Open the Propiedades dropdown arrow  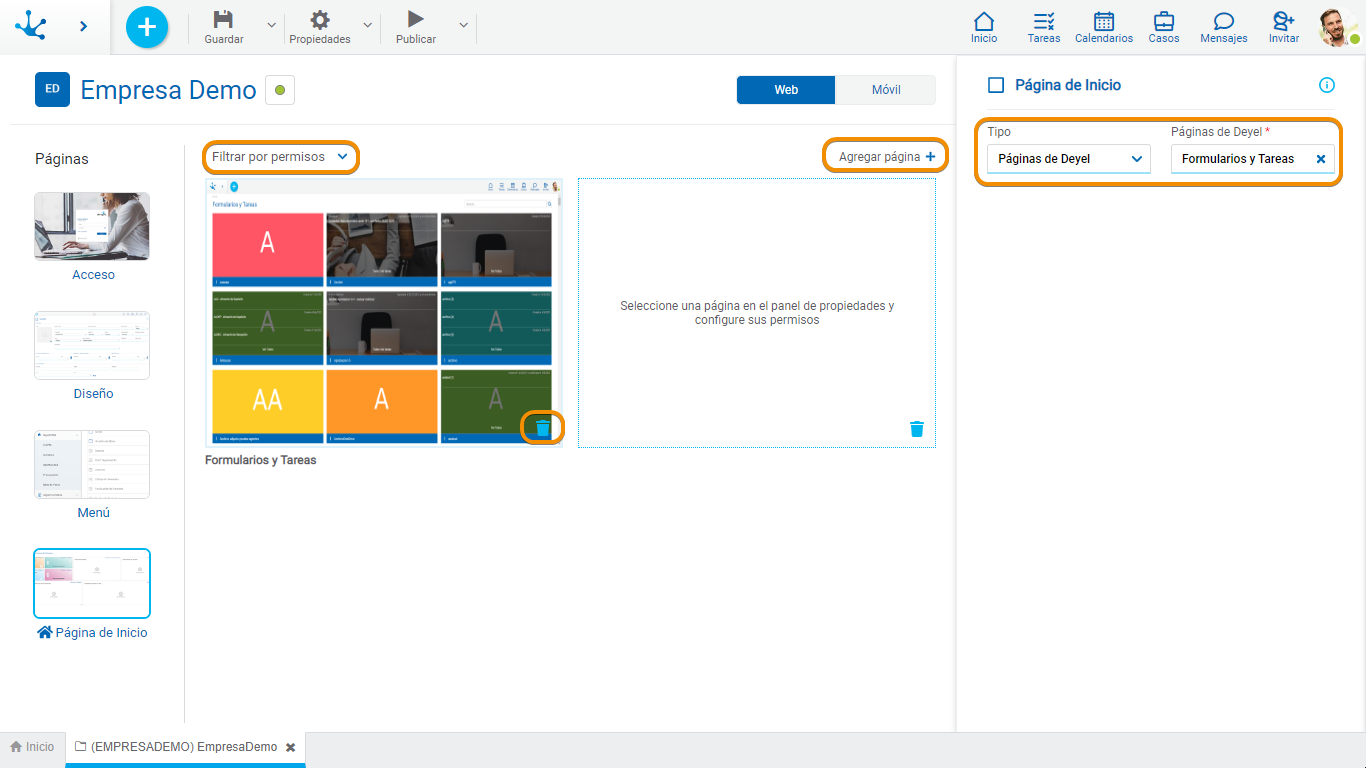tap(367, 25)
